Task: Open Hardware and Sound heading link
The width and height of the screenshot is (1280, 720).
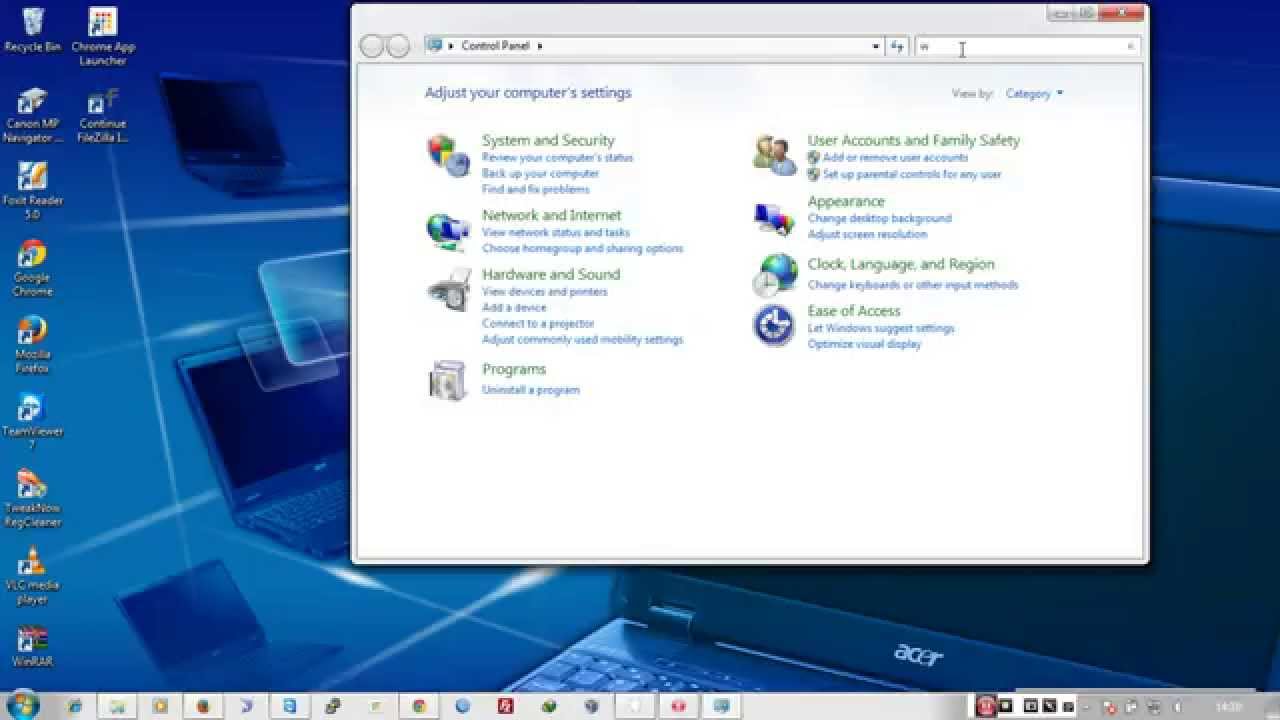Action: pos(551,274)
